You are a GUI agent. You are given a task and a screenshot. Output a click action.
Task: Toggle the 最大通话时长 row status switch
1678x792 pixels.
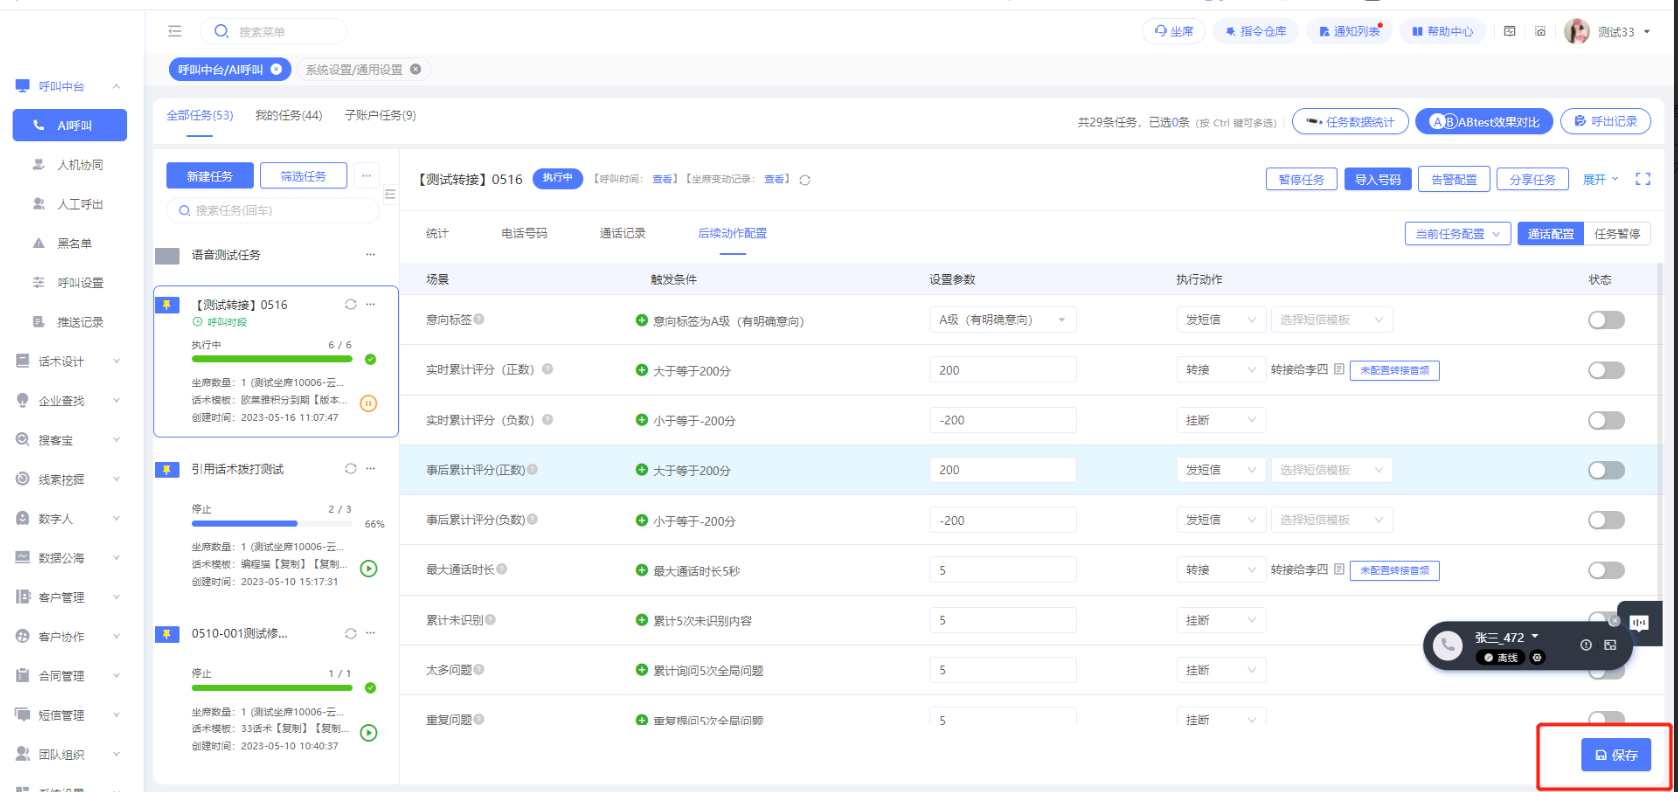click(x=1606, y=570)
